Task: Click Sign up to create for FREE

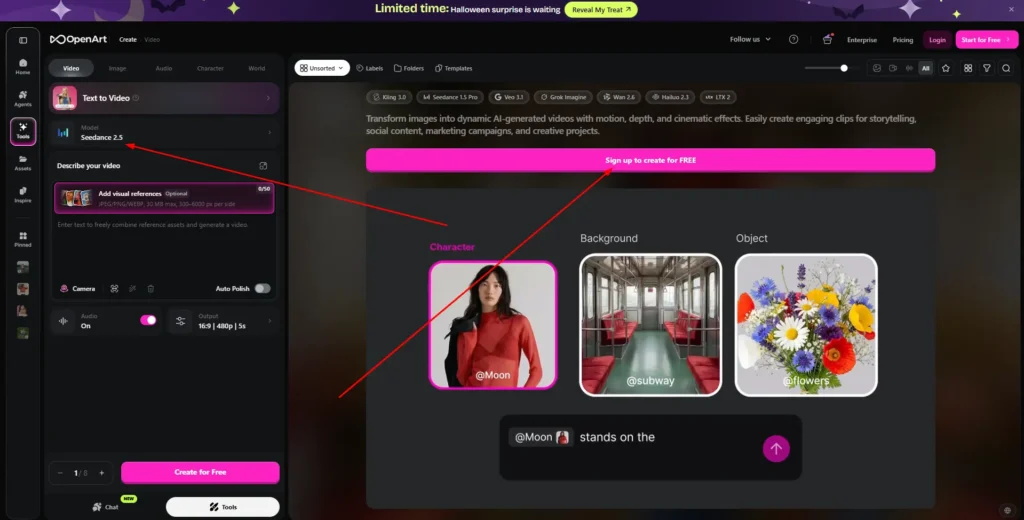Action: coord(650,160)
